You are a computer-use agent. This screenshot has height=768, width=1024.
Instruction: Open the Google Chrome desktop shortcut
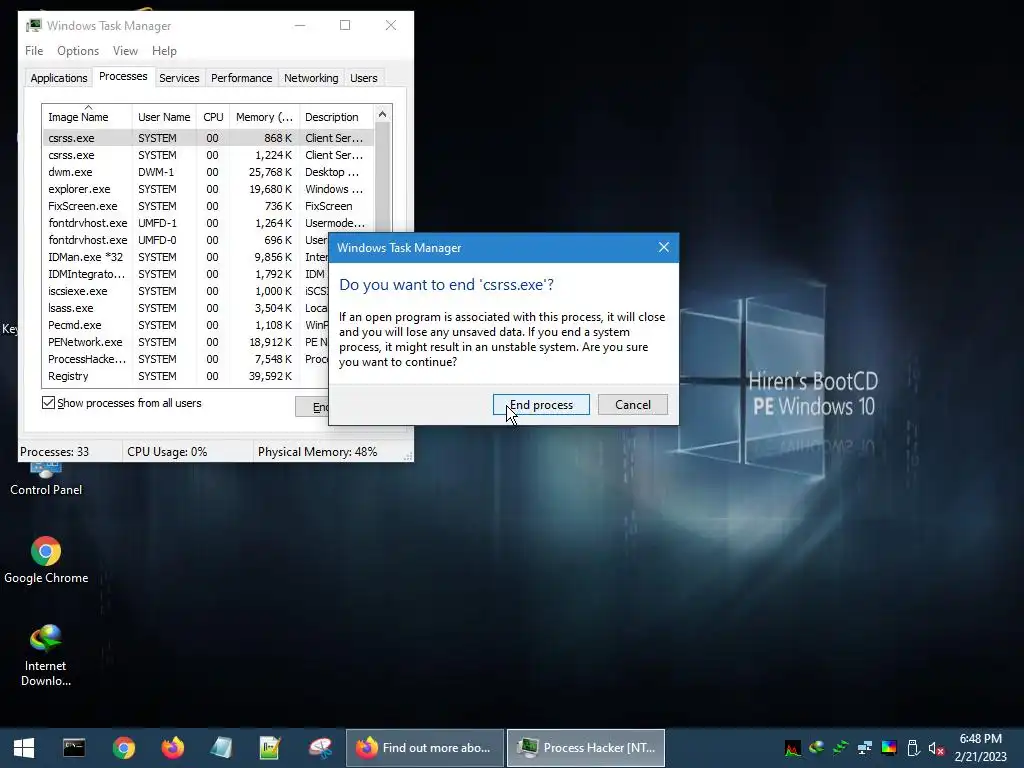tap(46, 560)
